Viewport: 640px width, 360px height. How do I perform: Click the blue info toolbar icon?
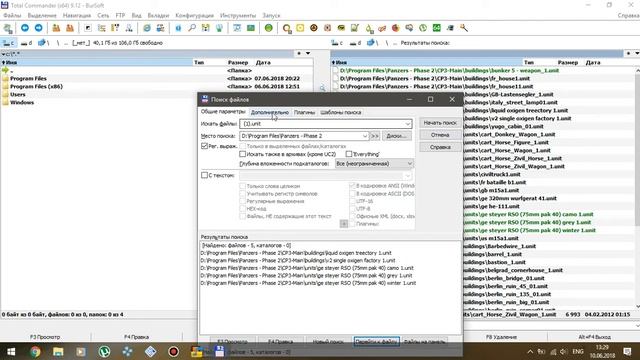tap(178, 28)
